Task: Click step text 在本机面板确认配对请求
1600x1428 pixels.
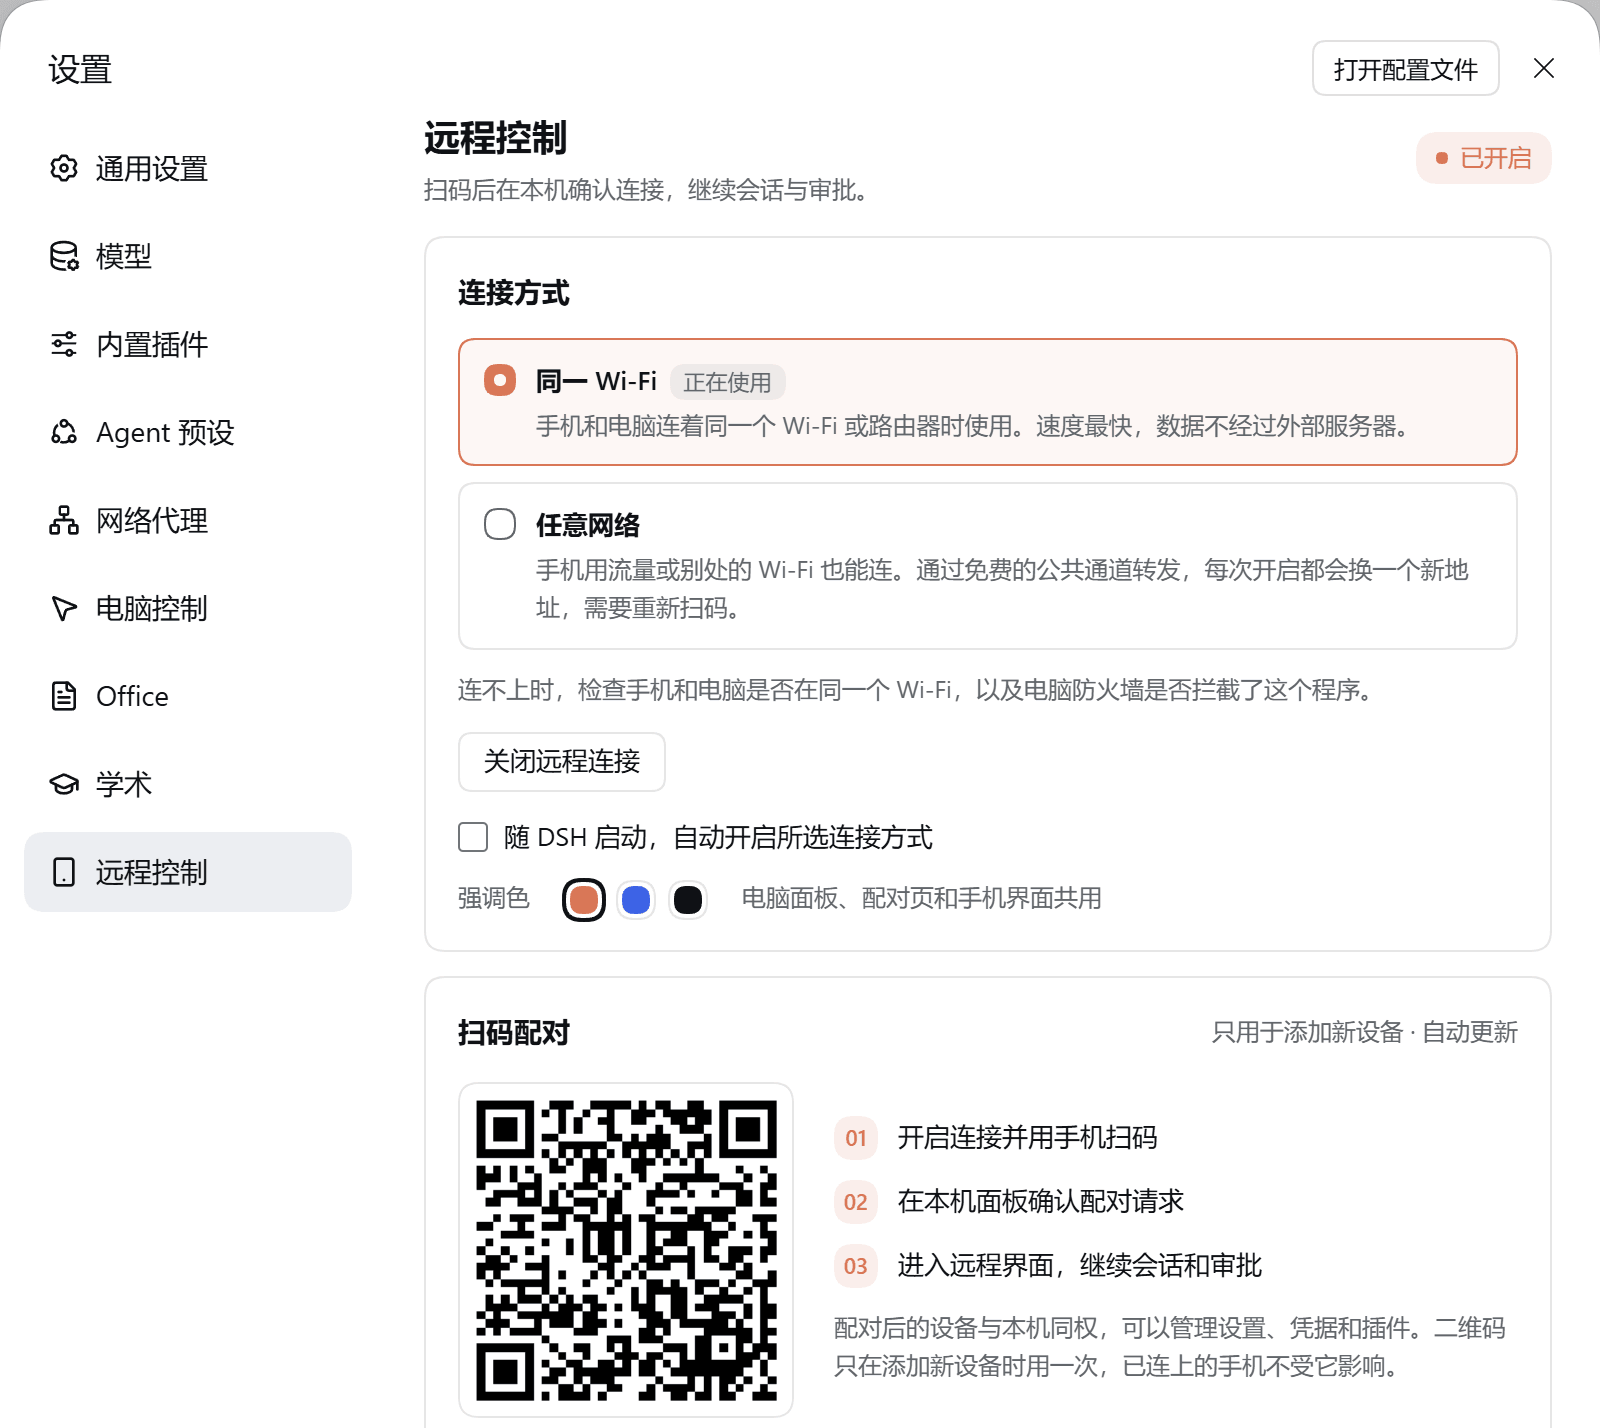Action: [x=1040, y=1201]
